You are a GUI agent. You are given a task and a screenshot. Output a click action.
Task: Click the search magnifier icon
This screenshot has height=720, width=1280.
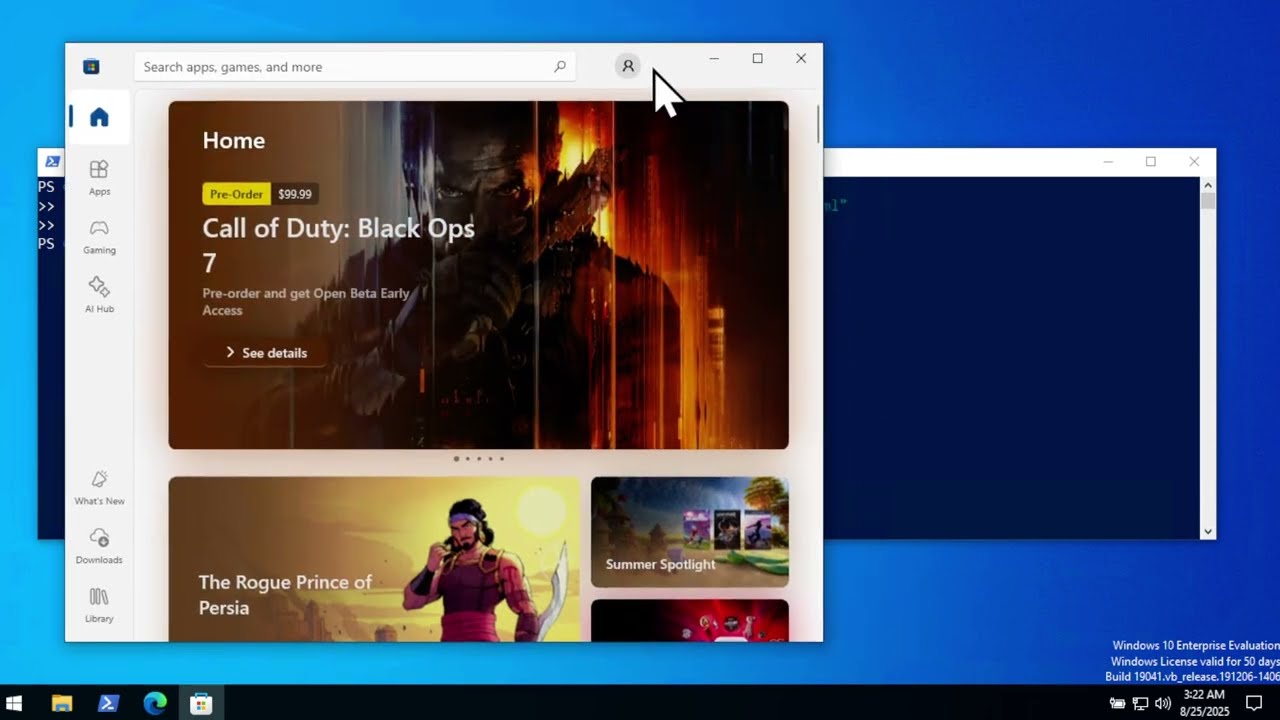560,67
